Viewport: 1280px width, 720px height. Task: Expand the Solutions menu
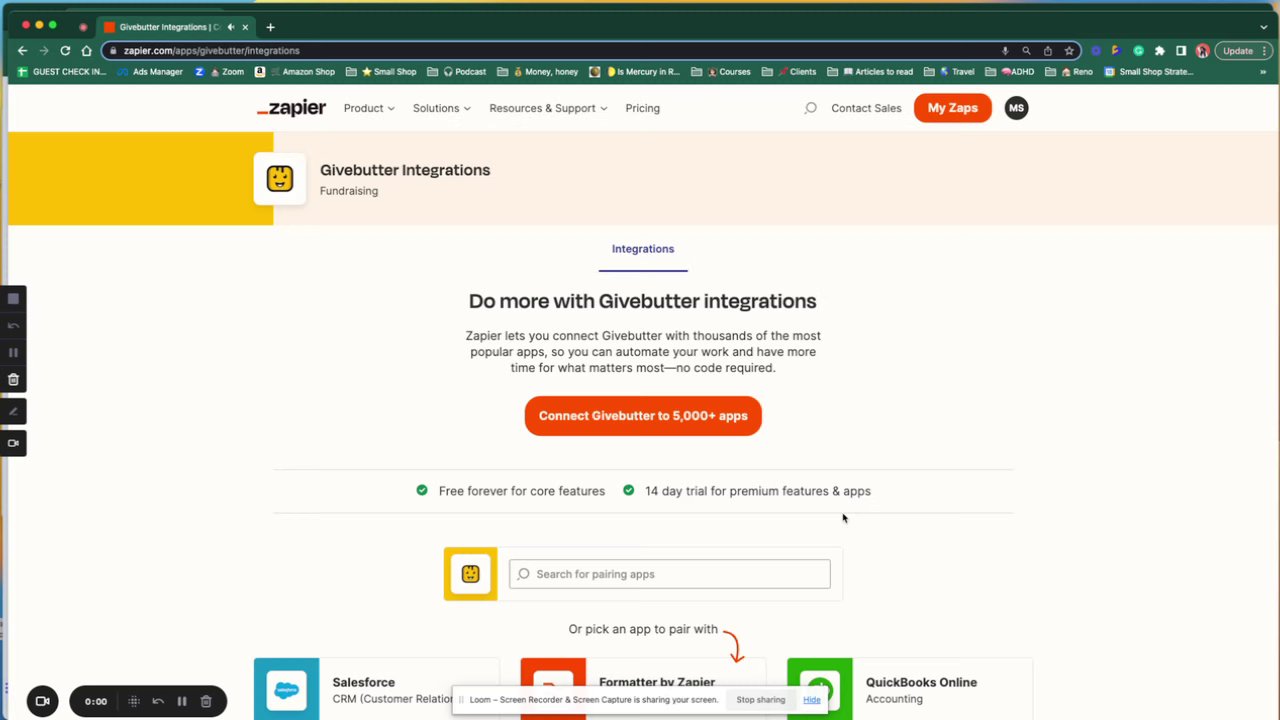pyautogui.click(x=442, y=108)
